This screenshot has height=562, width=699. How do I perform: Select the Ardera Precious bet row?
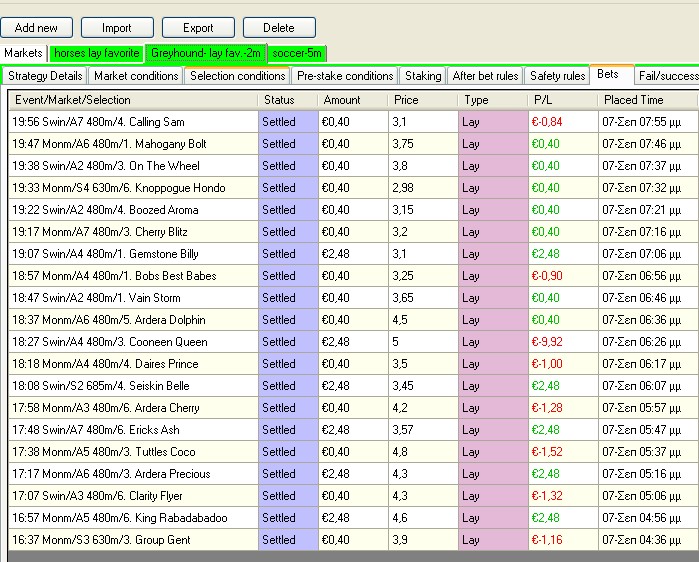(x=354, y=474)
